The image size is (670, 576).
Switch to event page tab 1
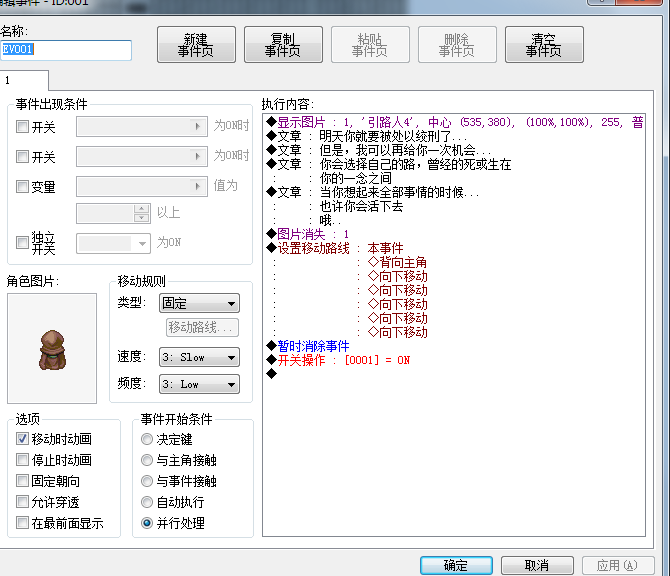(24, 80)
